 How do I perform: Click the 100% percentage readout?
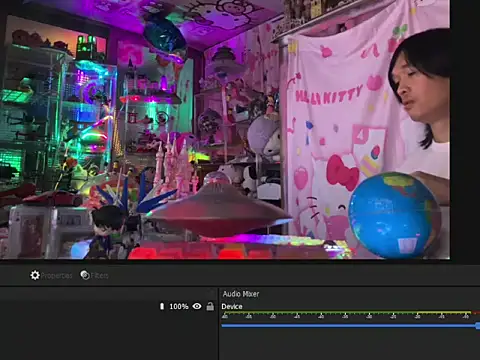coord(179,306)
